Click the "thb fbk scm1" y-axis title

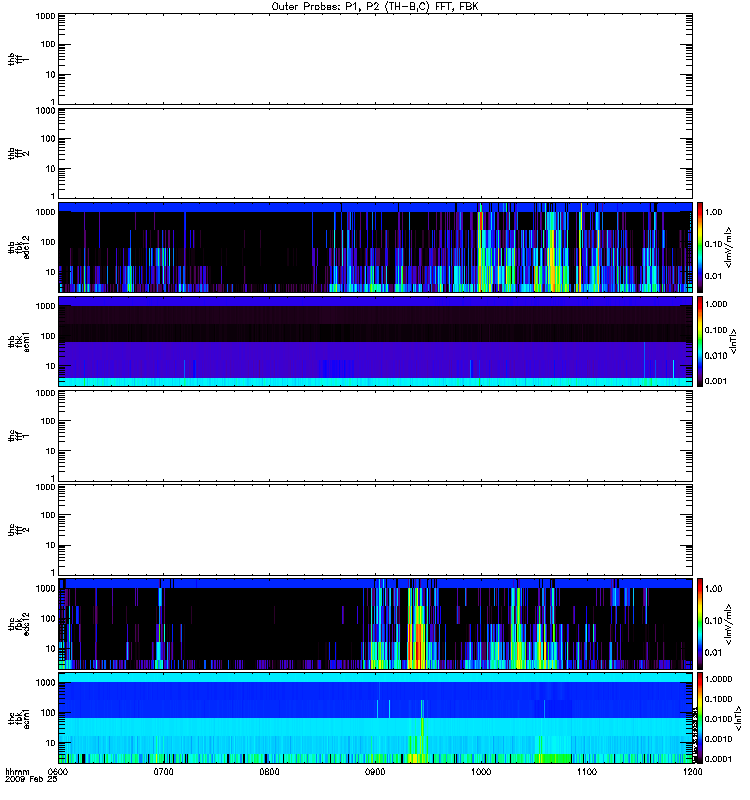pyautogui.click(x=19, y=342)
